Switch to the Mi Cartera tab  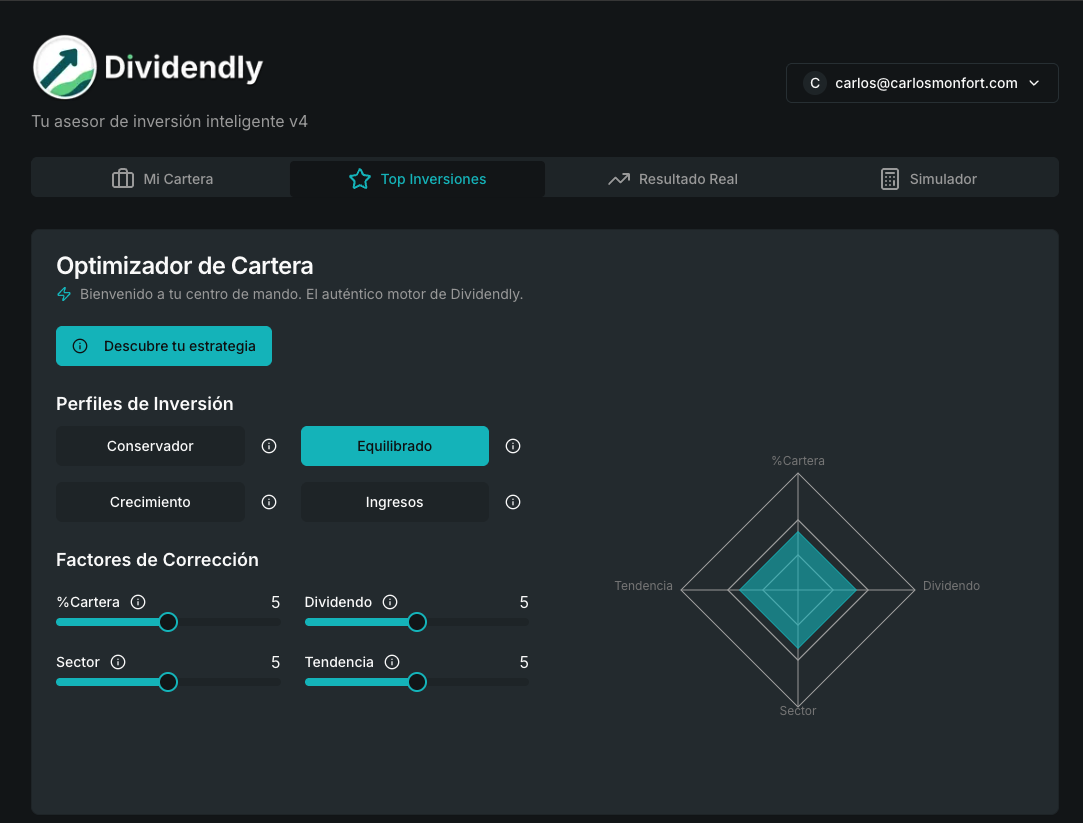point(162,179)
